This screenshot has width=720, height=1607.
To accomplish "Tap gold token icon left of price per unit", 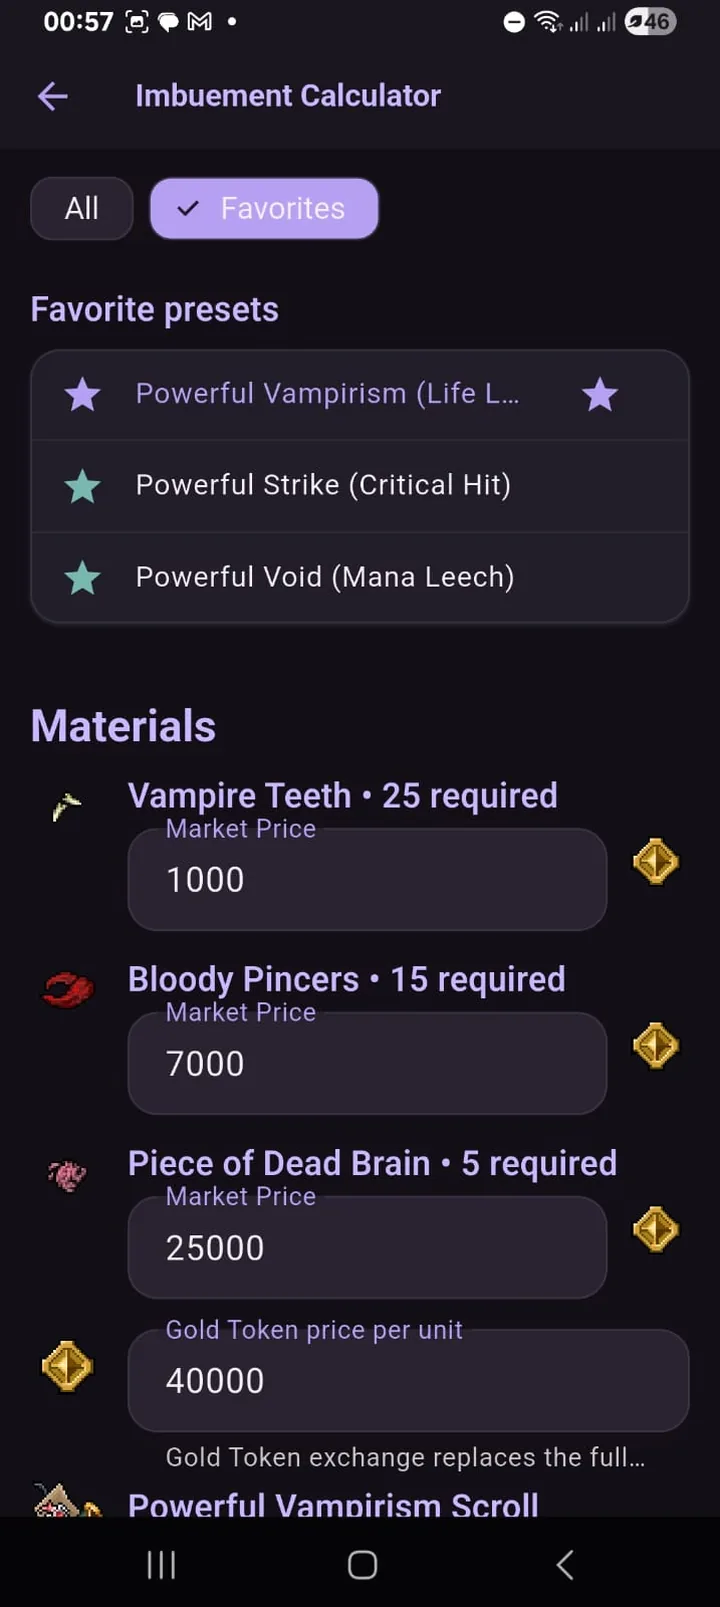I will (x=67, y=1367).
